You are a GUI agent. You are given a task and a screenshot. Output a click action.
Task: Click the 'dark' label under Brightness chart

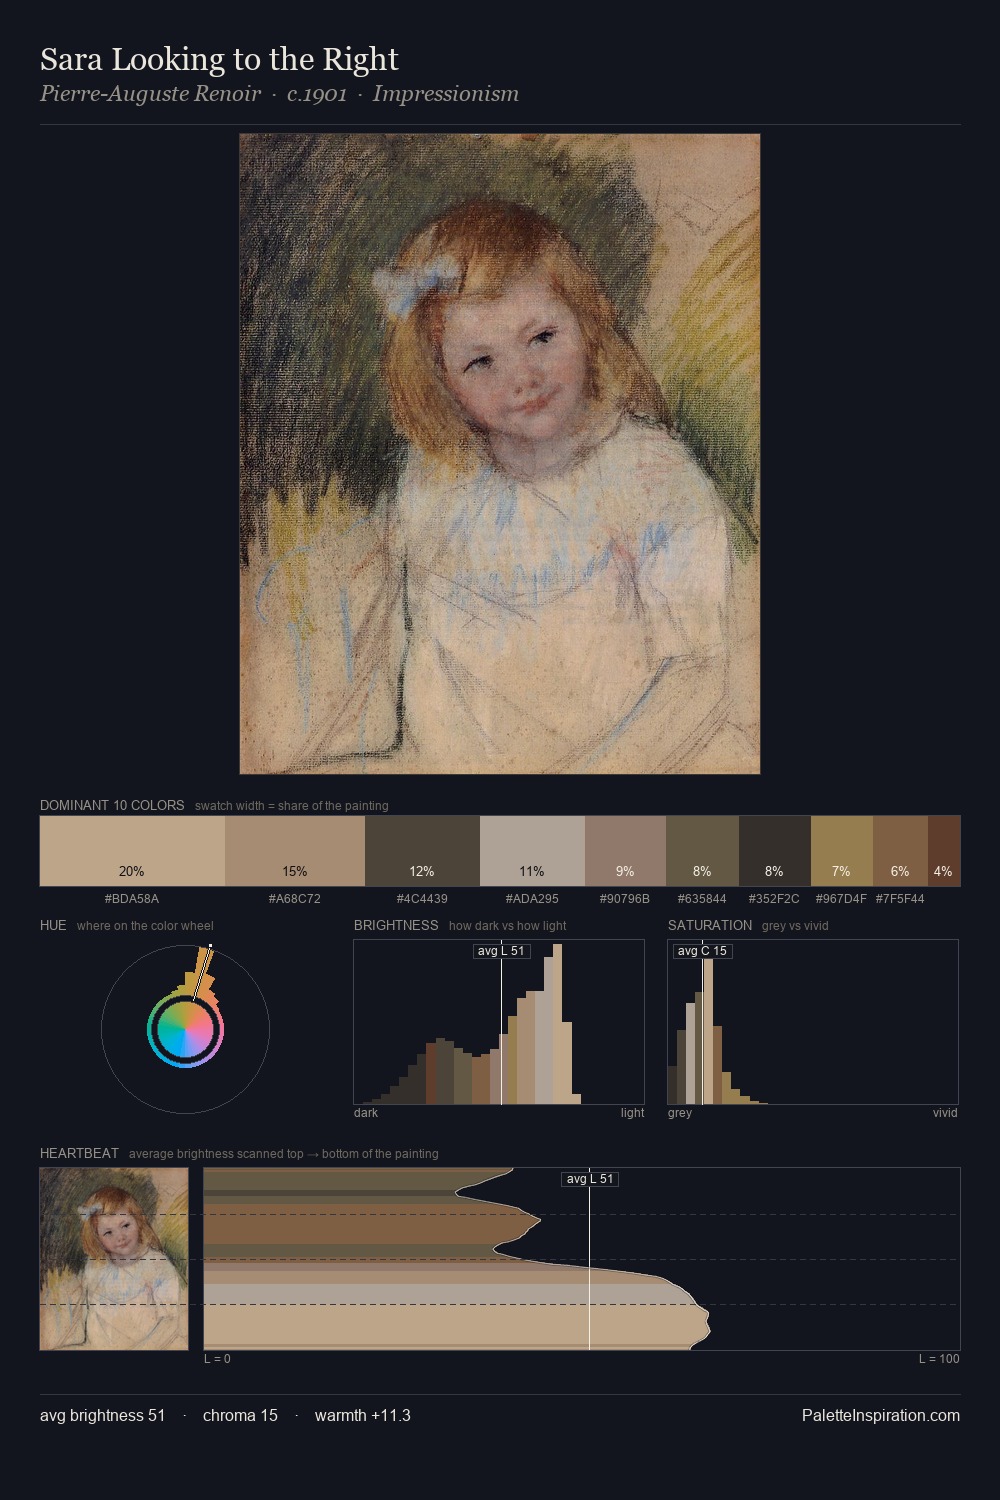[366, 1113]
